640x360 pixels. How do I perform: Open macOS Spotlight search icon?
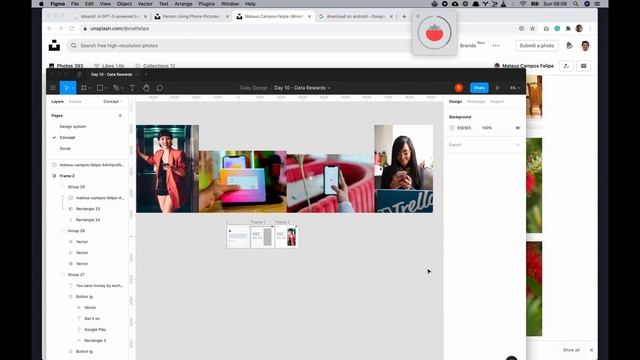[x=576, y=4]
